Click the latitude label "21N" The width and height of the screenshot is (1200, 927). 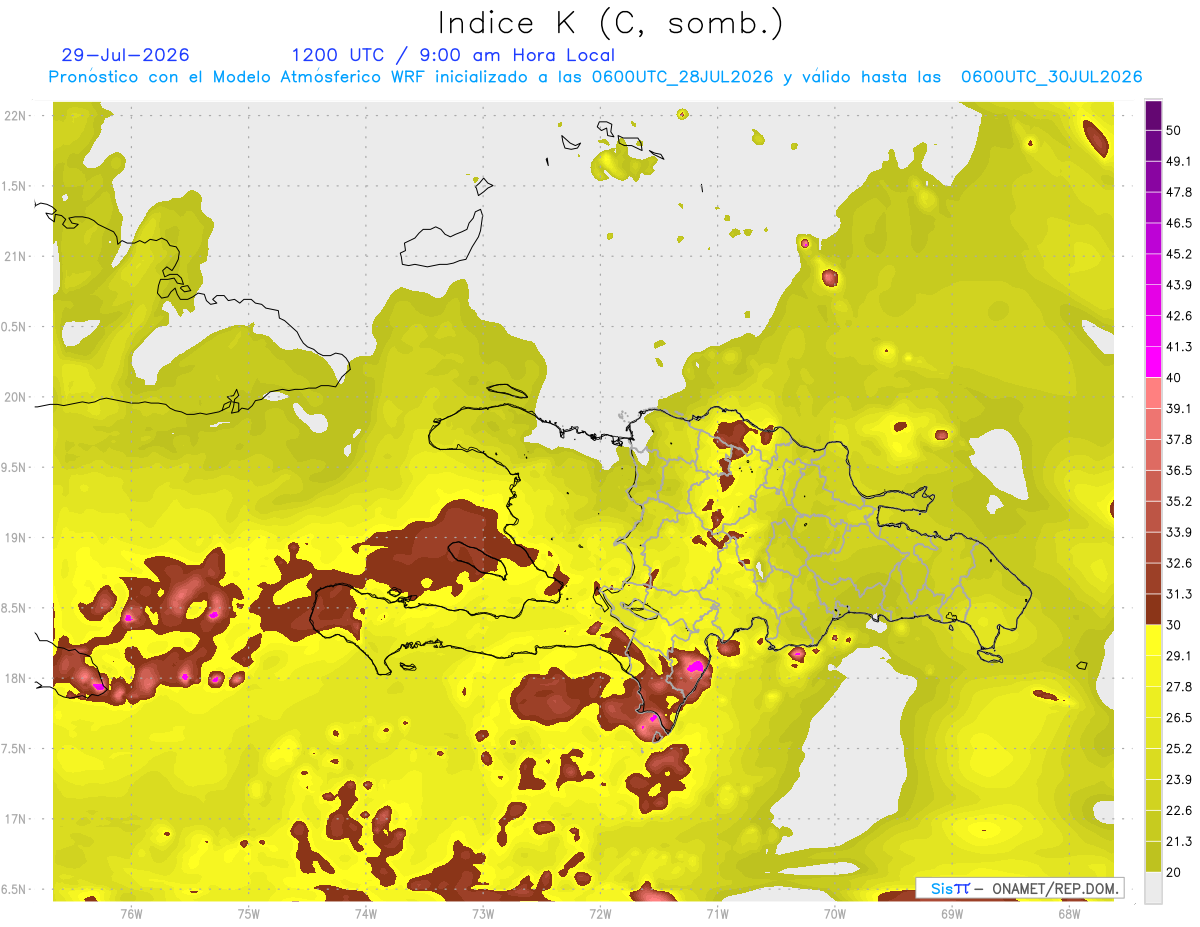pyautogui.click(x=17, y=257)
